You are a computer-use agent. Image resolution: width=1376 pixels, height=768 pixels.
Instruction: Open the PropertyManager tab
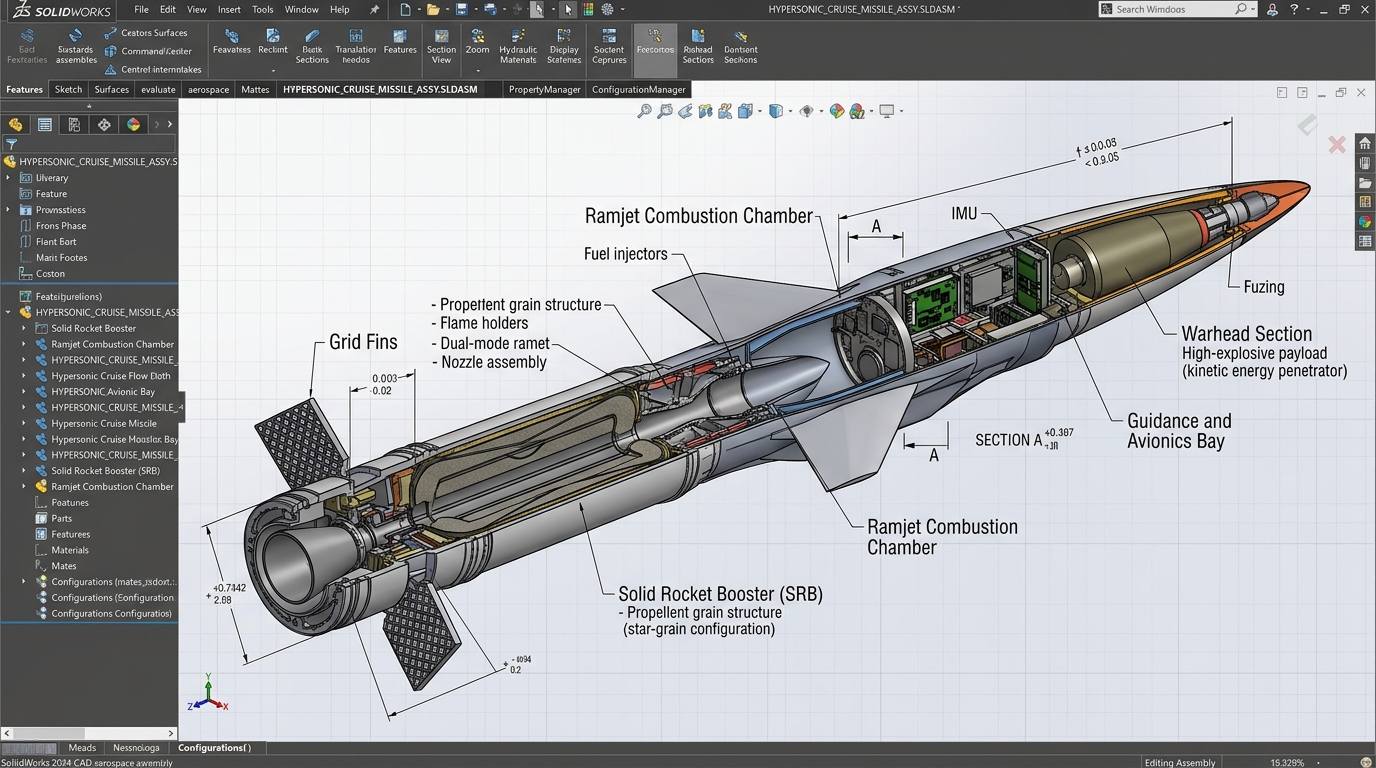pyautogui.click(x=544, y=89)
